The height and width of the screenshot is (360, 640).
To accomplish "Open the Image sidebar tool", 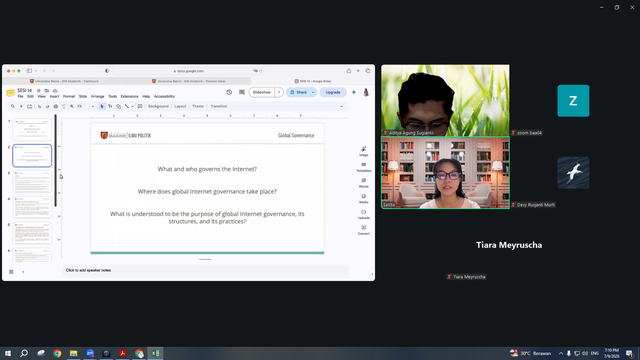I will 364,151.
